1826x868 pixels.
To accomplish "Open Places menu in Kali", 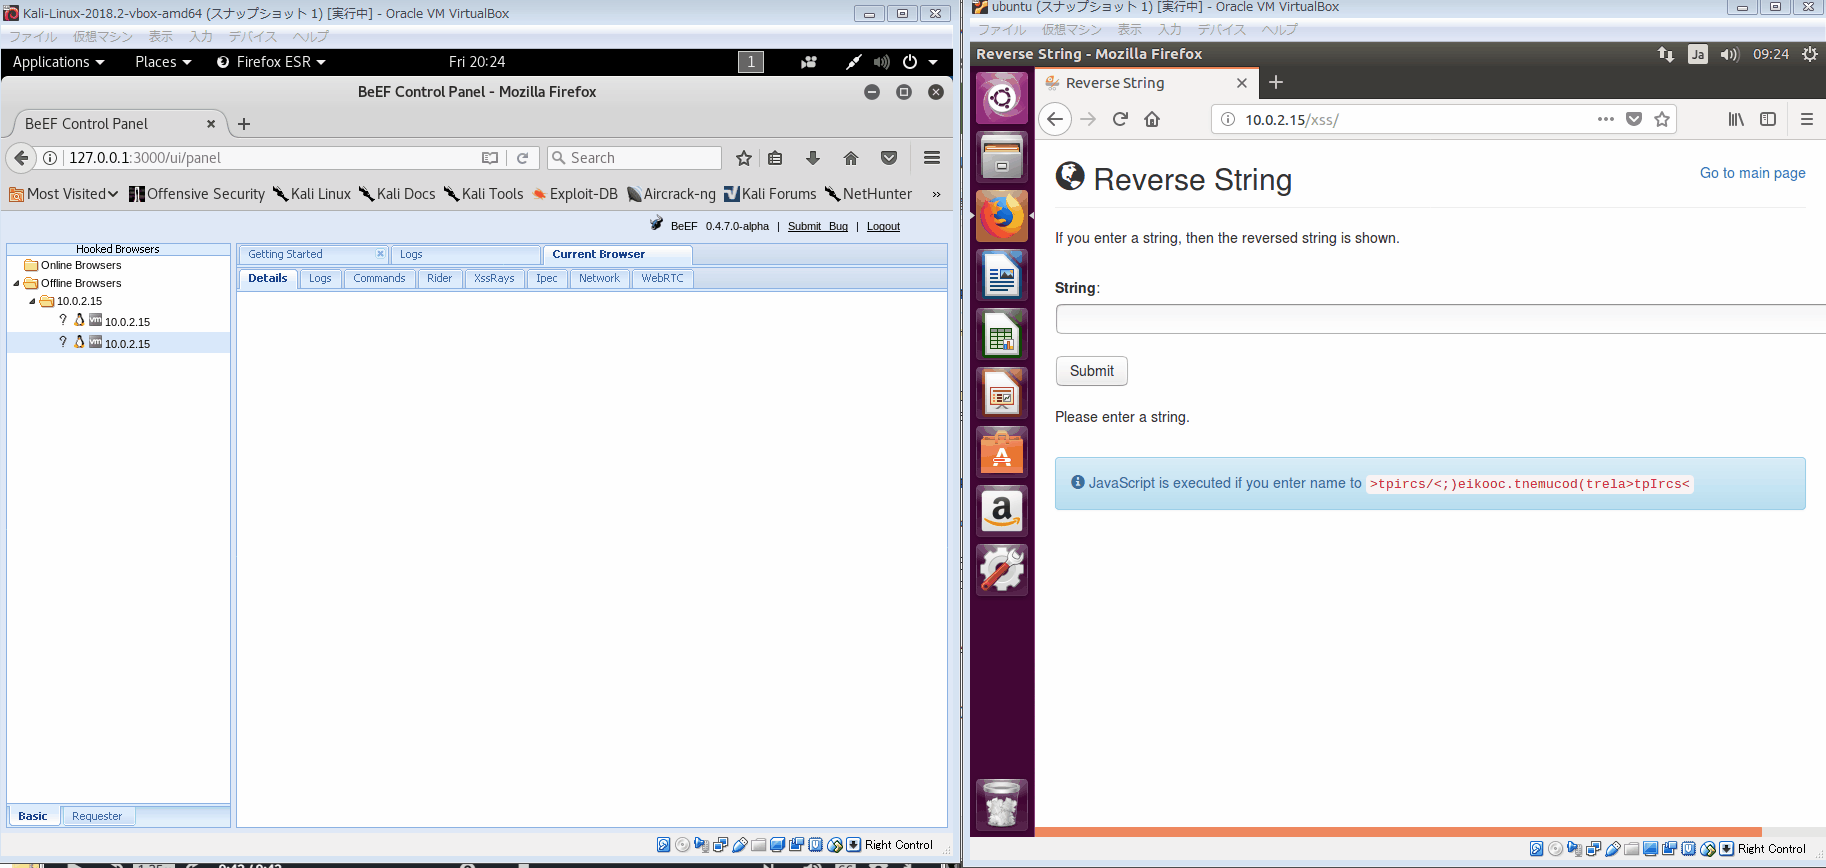I will pos(163,62).
